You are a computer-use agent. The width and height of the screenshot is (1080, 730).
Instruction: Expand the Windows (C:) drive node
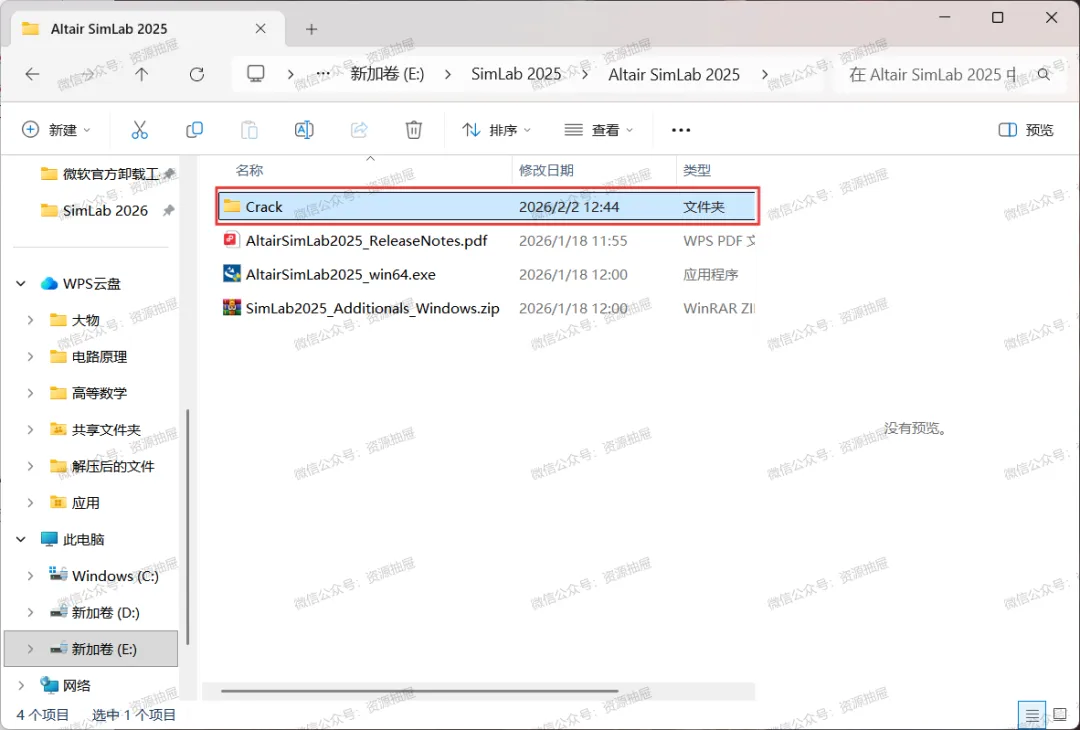pyautogui.click(x=30, y=576)
